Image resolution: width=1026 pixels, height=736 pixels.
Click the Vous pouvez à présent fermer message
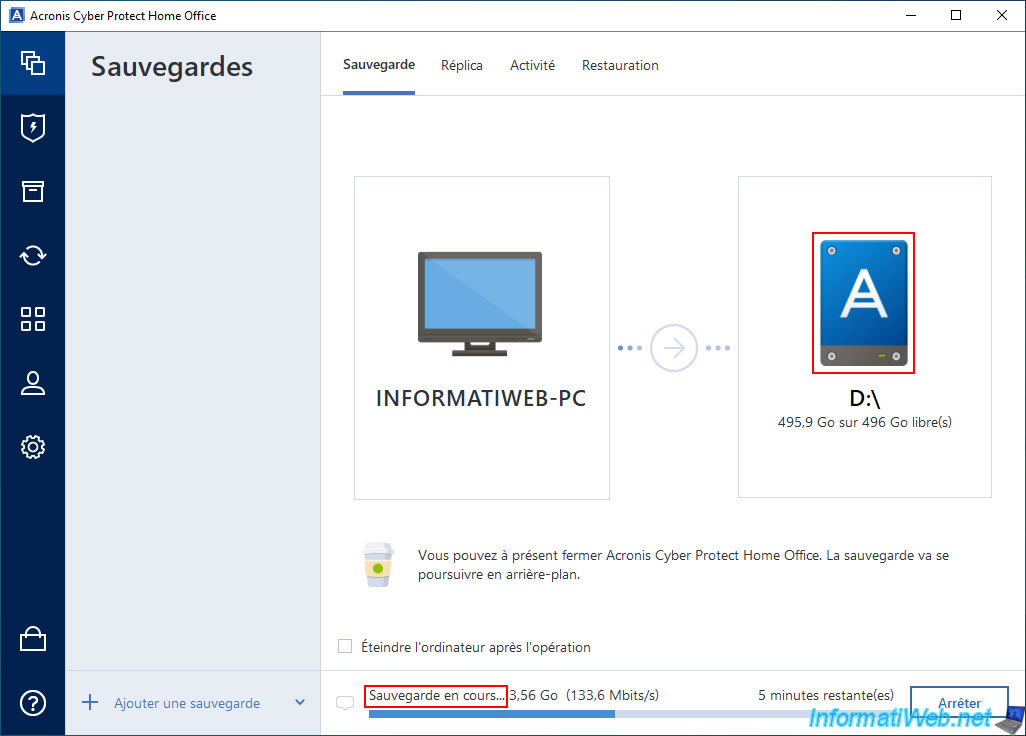[x=683, y=565]
